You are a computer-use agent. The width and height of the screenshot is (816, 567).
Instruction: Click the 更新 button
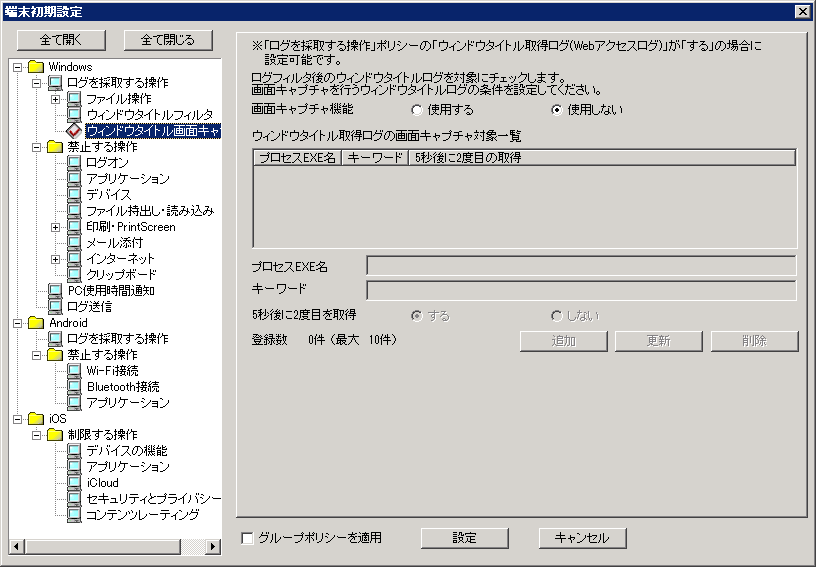pos(659,341)
